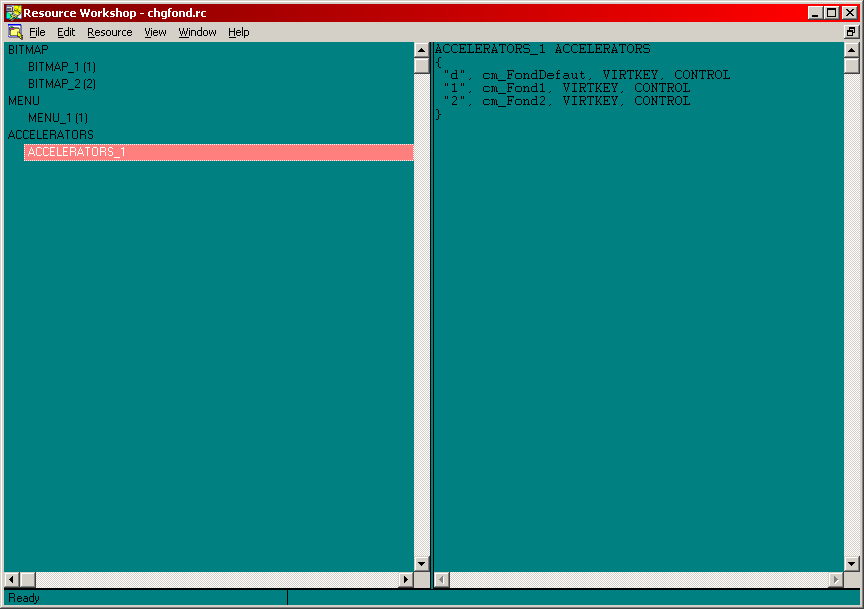Select the highlighted ACCELERATORS_1 entry

(76, 152)
